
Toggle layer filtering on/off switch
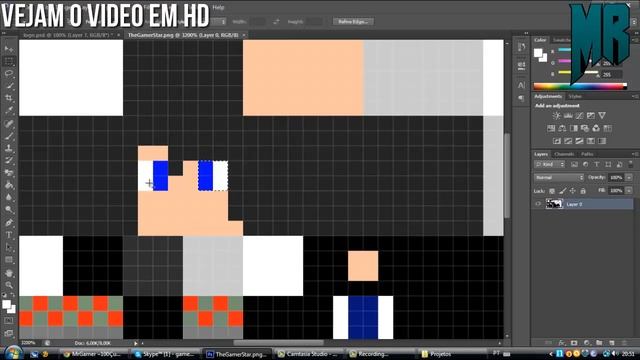(631, 164)
